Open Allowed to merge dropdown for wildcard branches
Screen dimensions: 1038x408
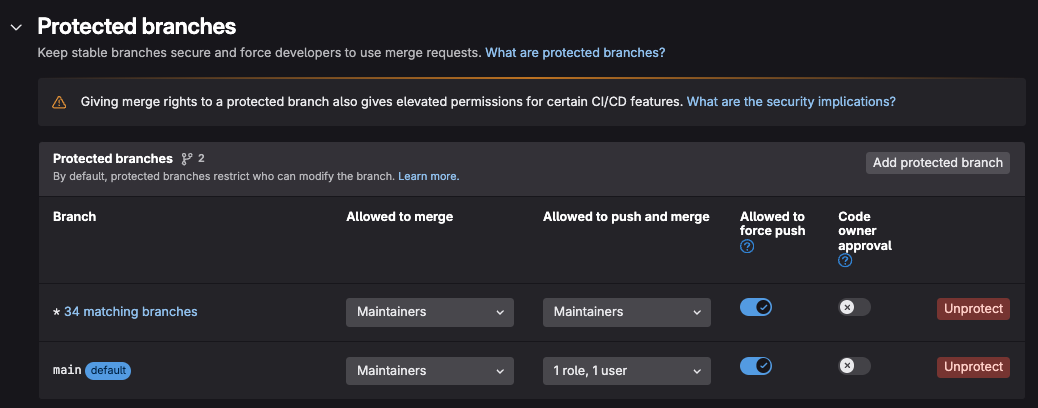click(x=430, y=312)
